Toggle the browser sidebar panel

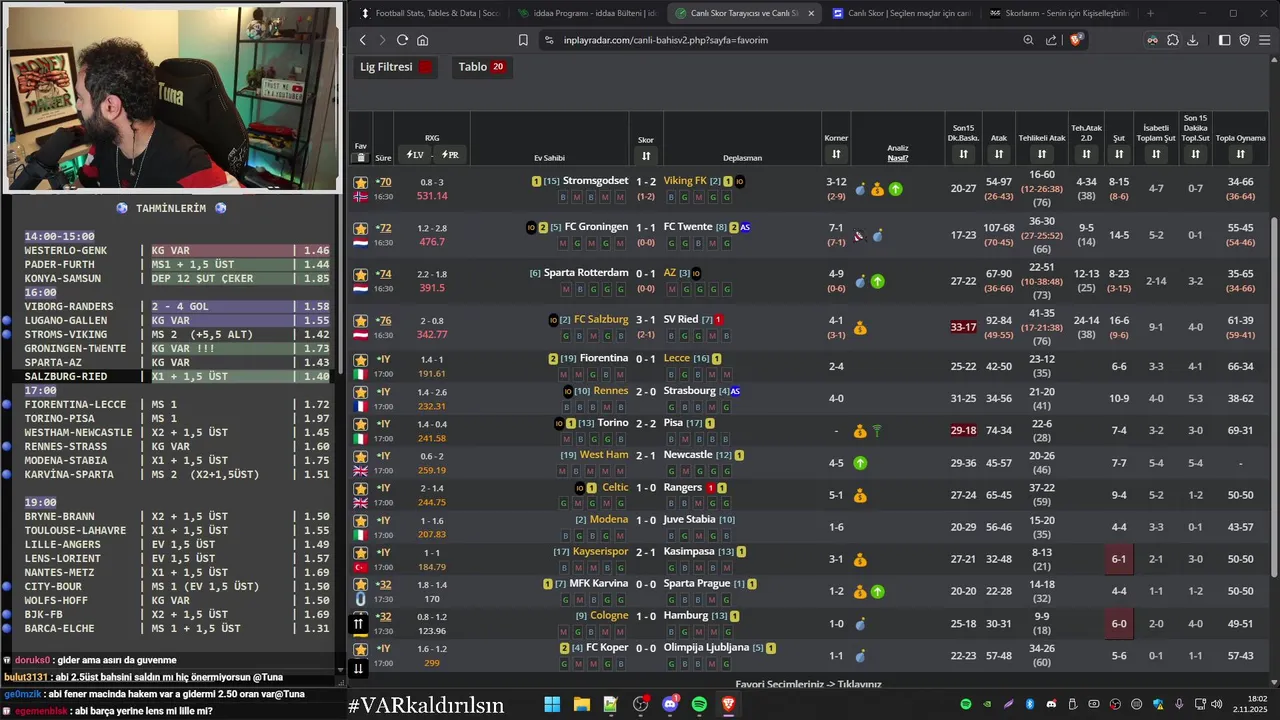pos(1225,40)
